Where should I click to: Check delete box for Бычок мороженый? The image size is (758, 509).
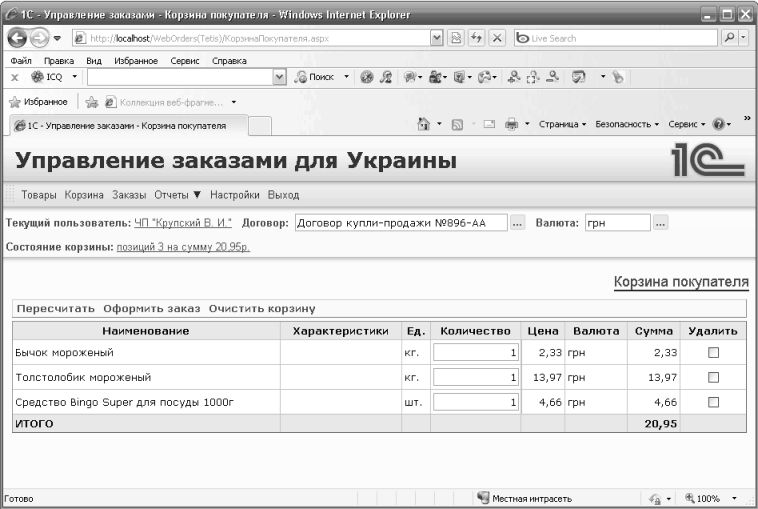(x=713, y=352)
